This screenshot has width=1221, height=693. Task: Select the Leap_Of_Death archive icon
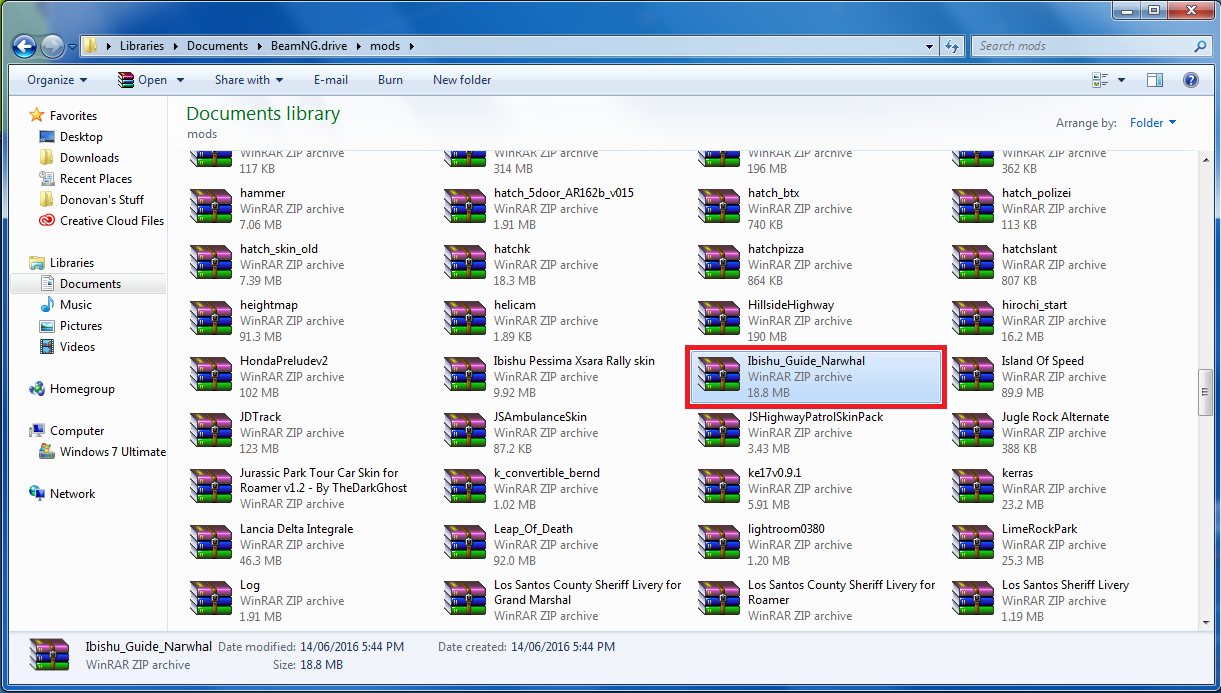(x=465, y=544)
